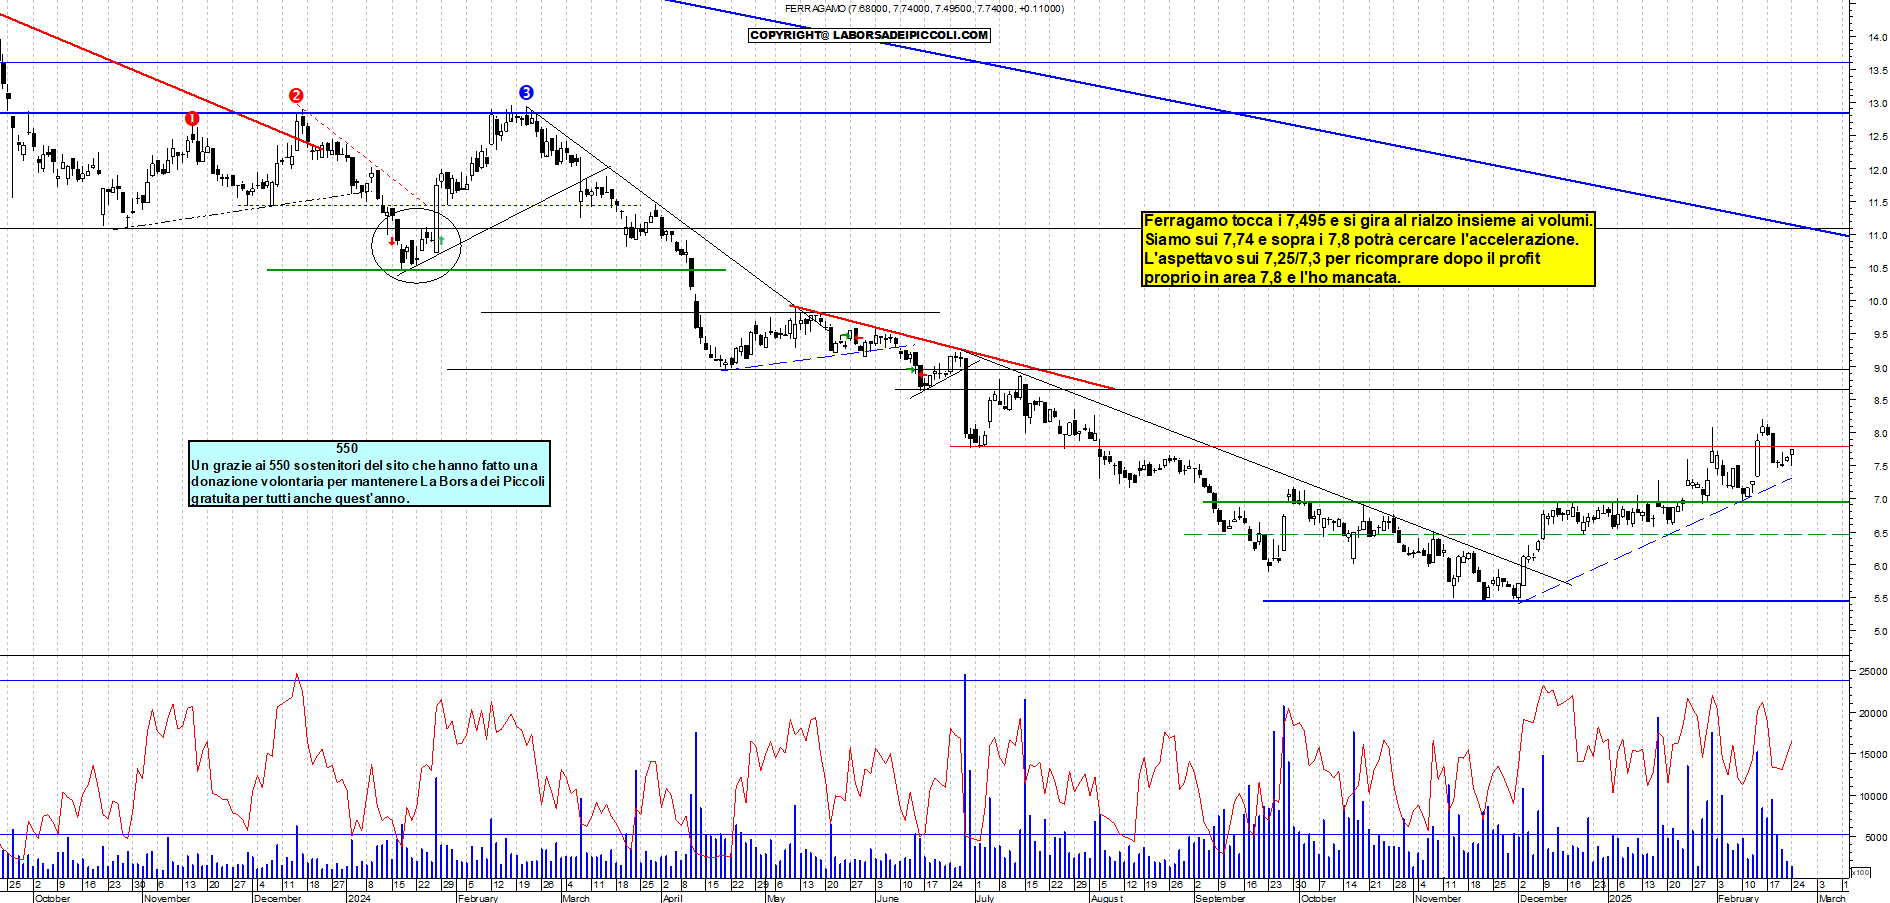The width and height of the screenshot is (1890, 903).
Task: Click the August month label
Action: pos(1107,898)
